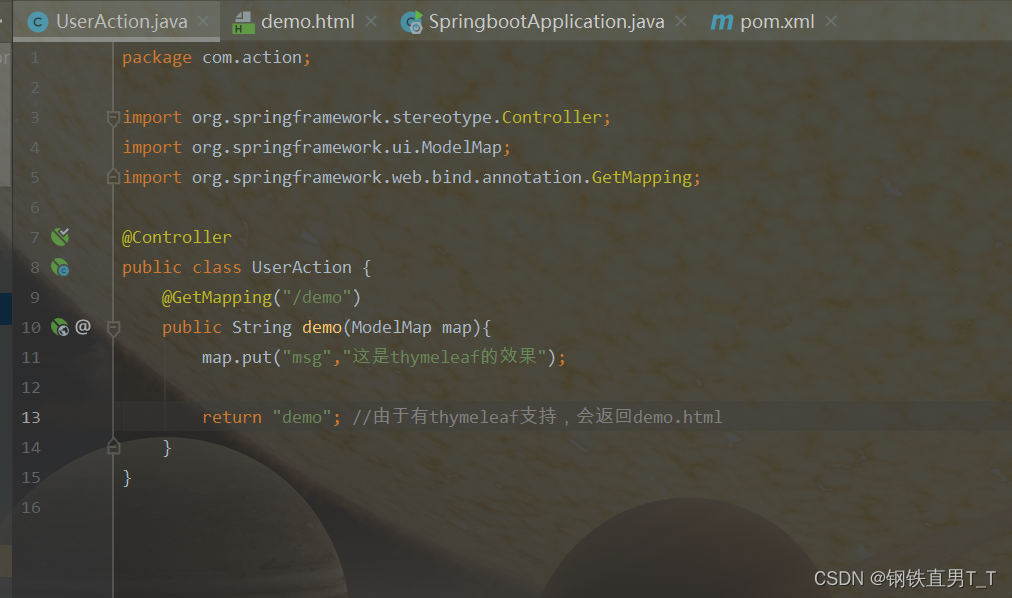Switch to the UserAction.java tab
The height and width of the screenshot is (598, 1012).
116,21
